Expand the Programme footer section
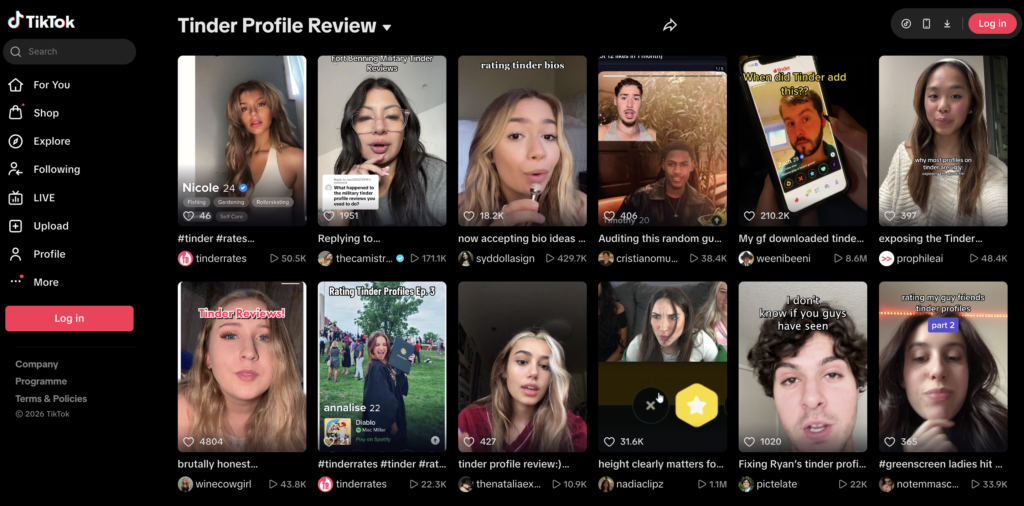Viewport: 1024px width, 506px height. 41,381
